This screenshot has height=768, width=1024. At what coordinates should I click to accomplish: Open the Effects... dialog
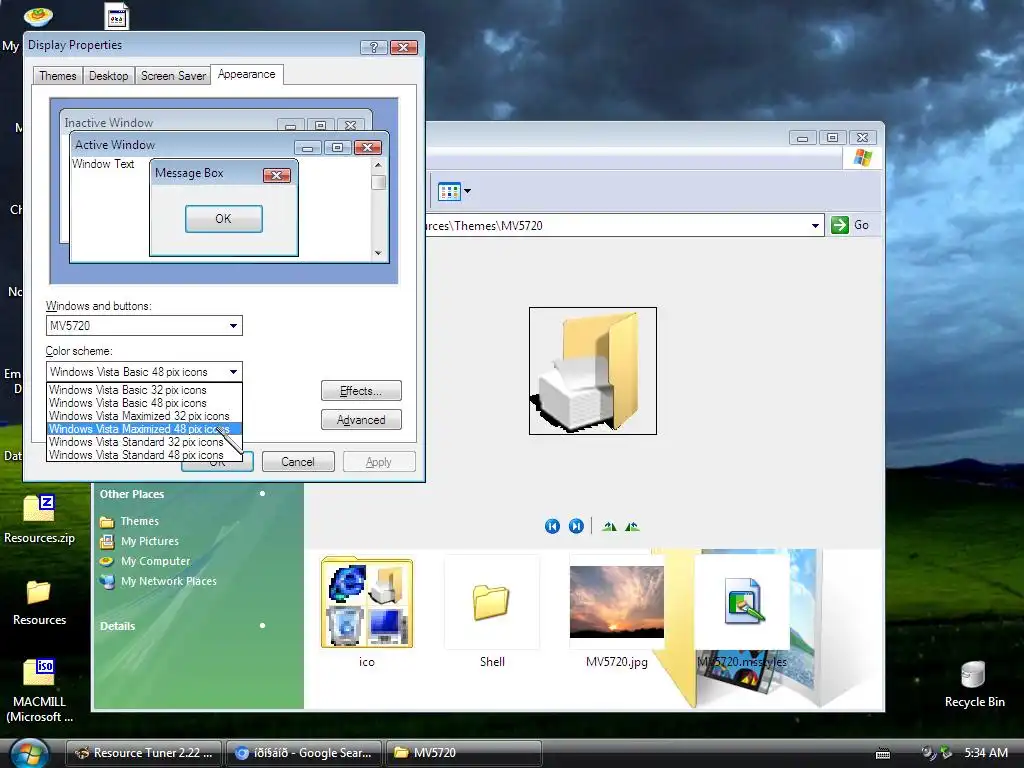(361, 391)
